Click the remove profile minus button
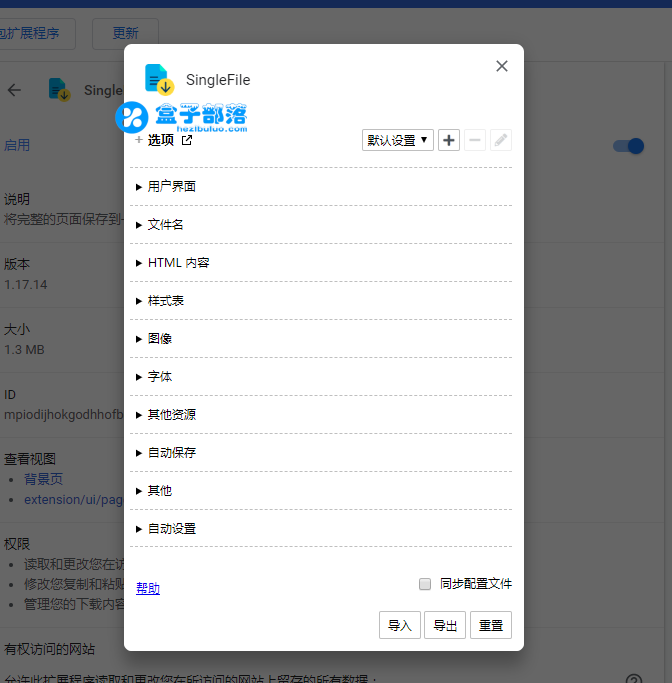This screenshot has height=683, width=672. 475,140
